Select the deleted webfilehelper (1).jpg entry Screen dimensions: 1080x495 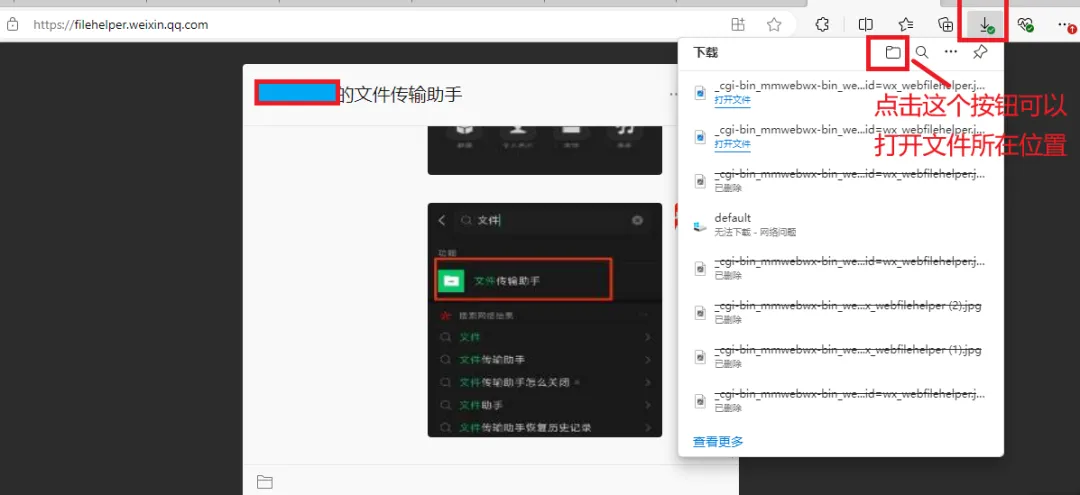coord(840,357)
